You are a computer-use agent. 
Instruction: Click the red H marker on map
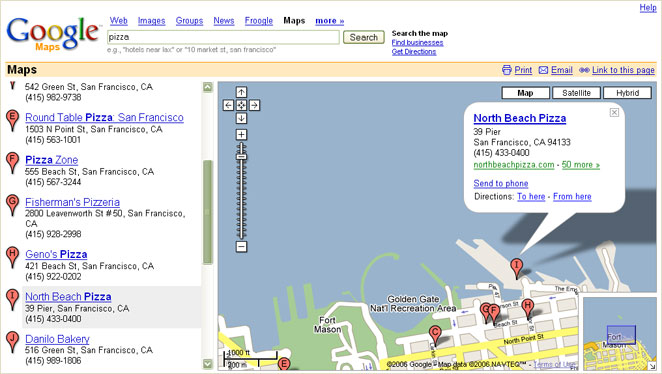[x=527, y=307]
